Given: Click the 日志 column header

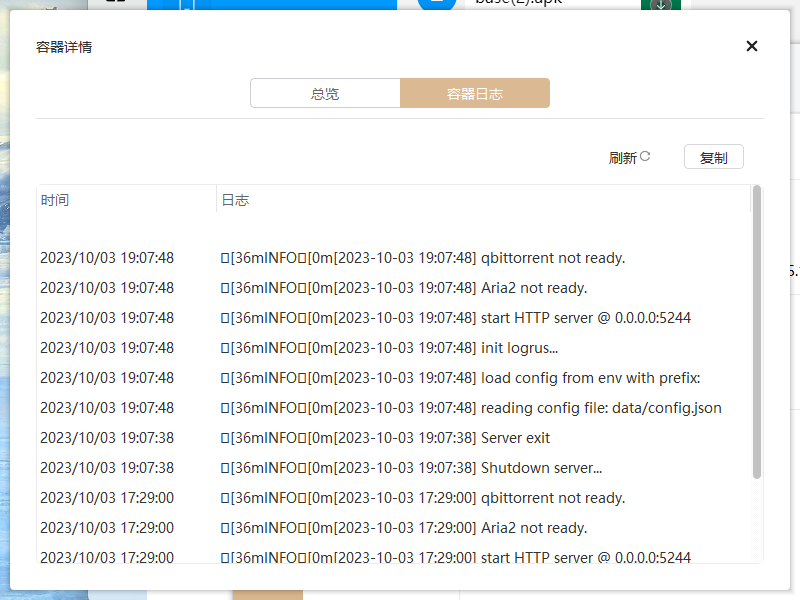Looking at the screenshot, I should [x=483, y=199].
